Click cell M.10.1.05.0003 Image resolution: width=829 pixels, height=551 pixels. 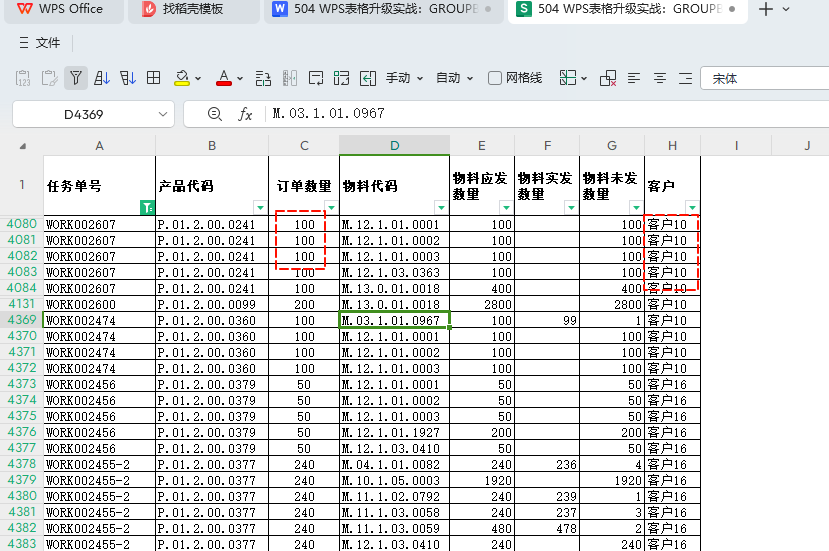click(394, 480)
